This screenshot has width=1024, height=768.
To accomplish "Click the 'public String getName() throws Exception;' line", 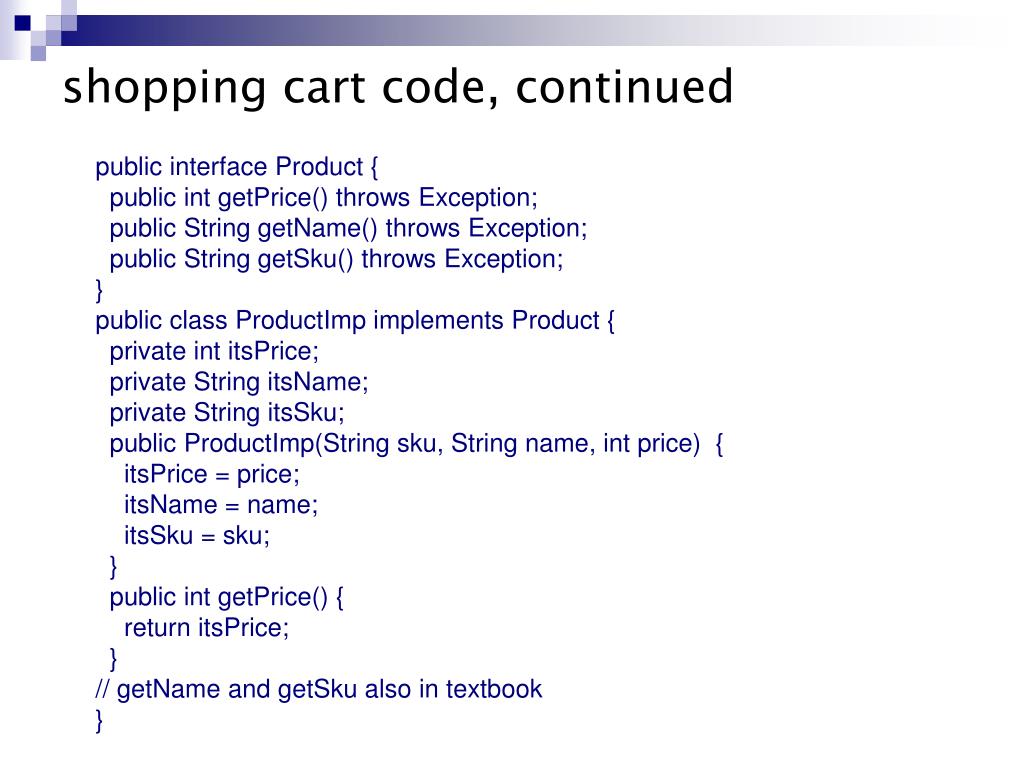I will (348, 229).
